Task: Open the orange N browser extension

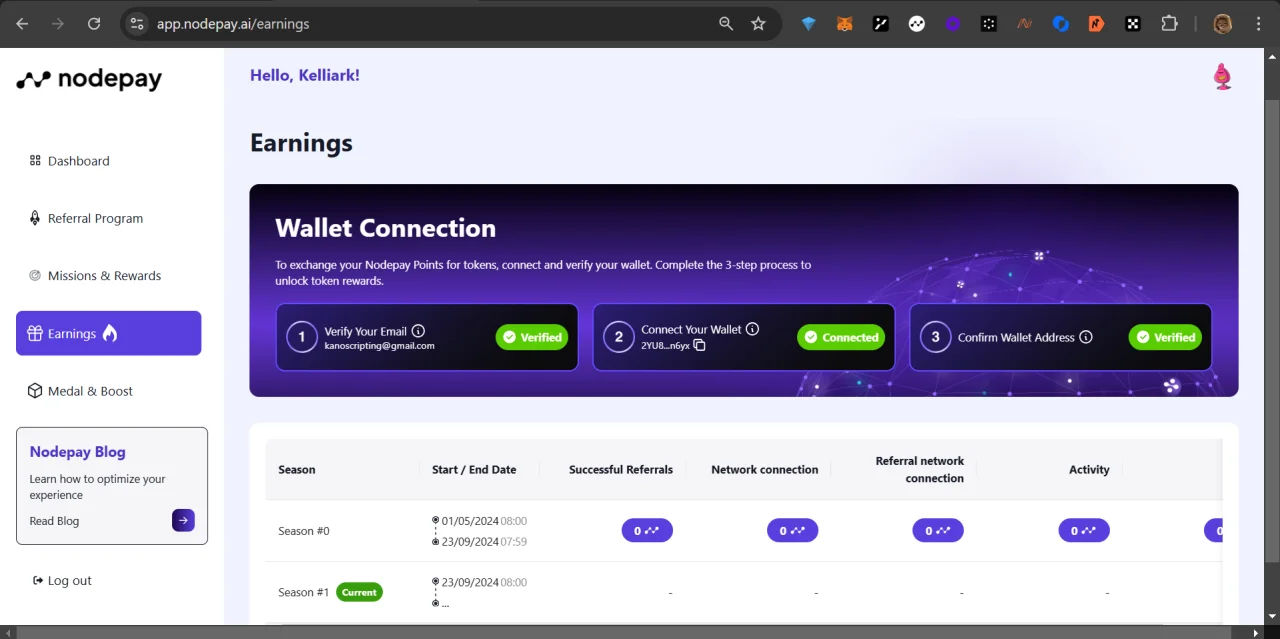Action: pos(1097,24)
